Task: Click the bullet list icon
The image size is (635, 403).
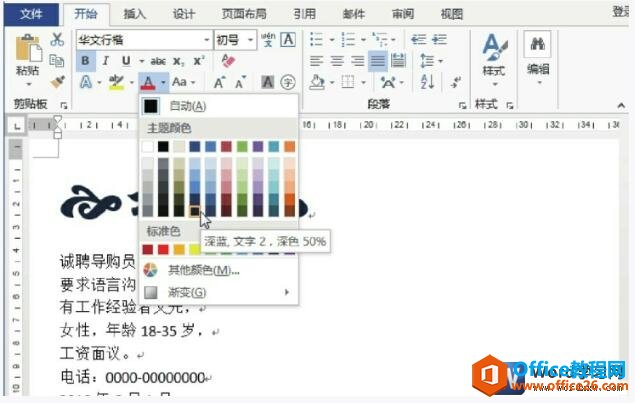Action: point(316,39)
